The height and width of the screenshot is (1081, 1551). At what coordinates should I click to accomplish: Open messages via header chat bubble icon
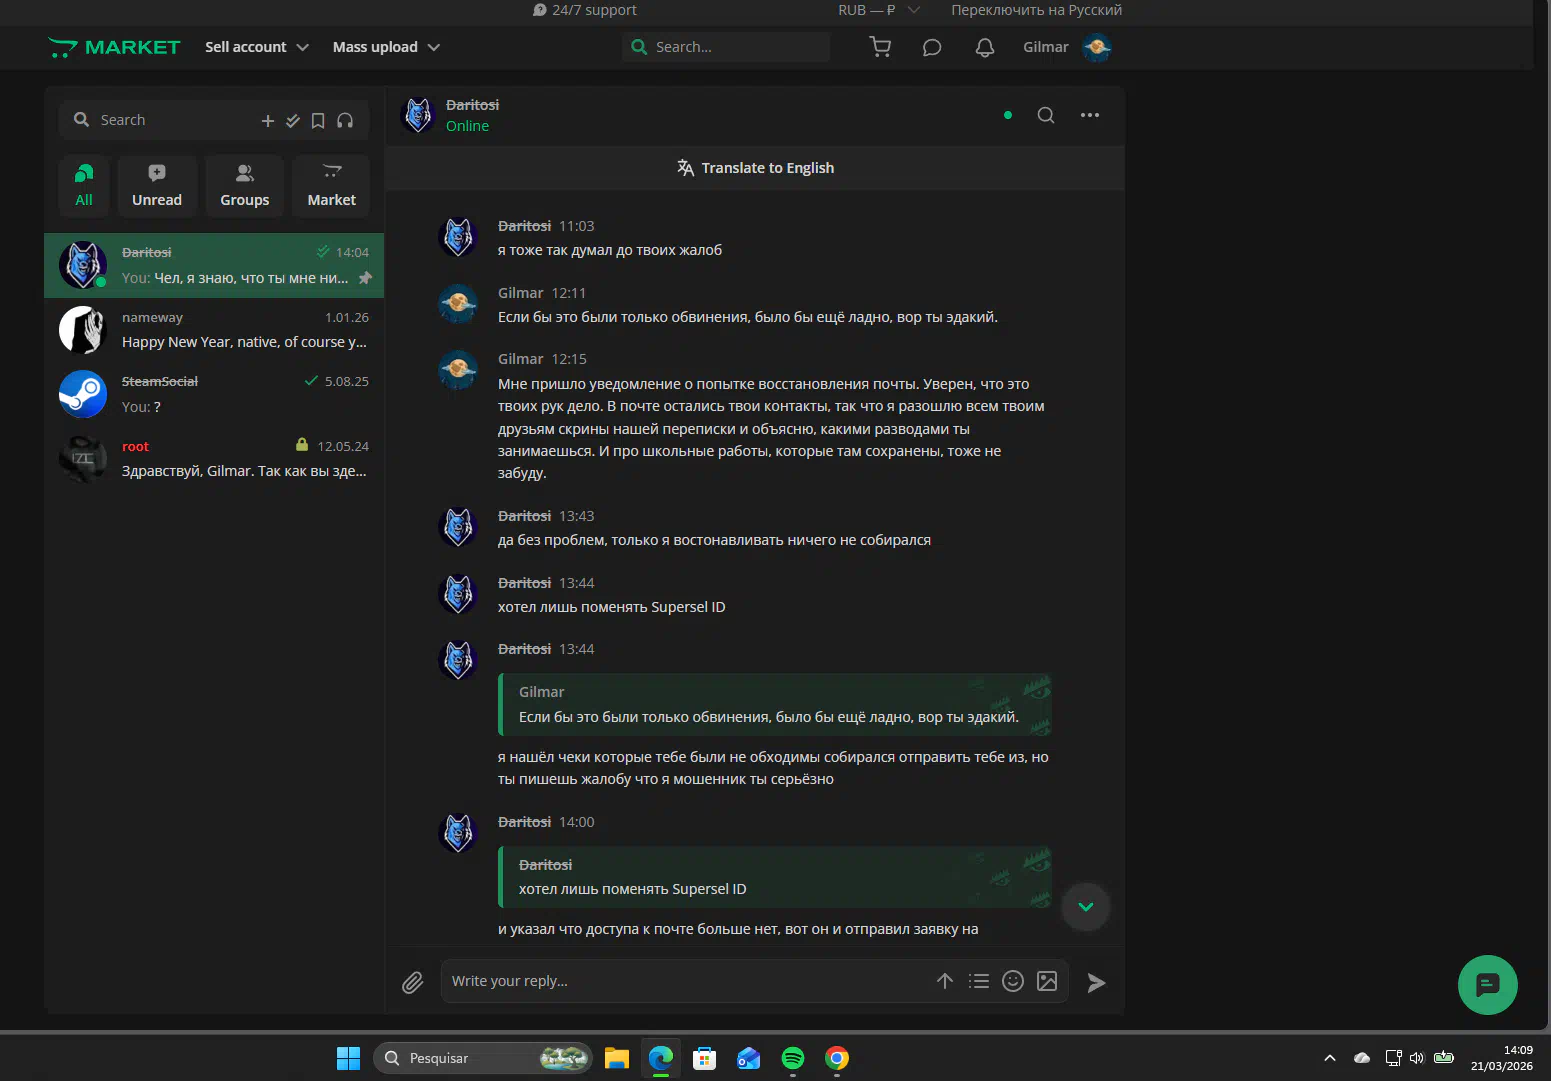932,47
